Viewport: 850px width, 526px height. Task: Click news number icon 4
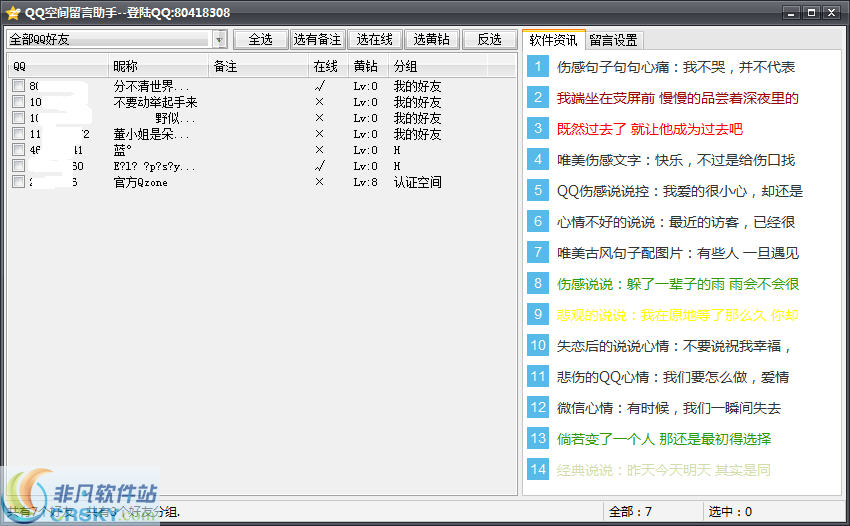[538, 159]
